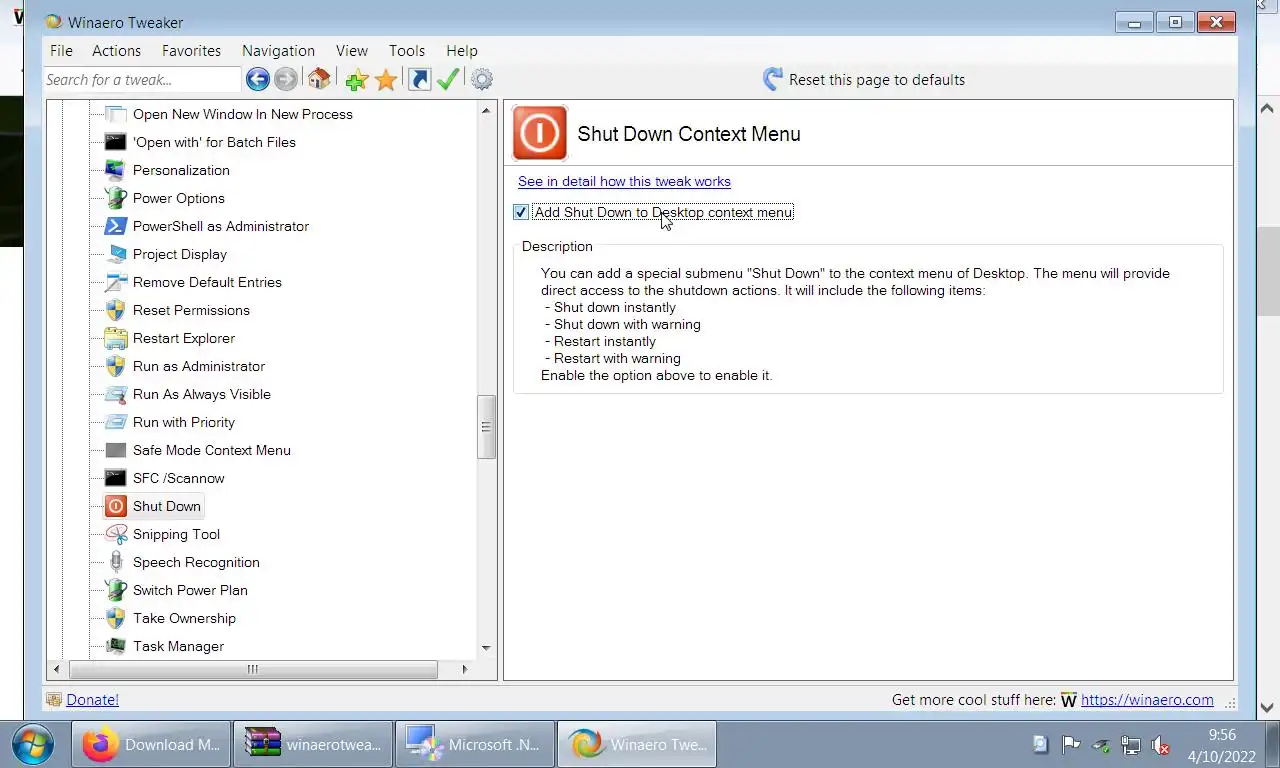1280x768 pixels.
Task: Click the green plus Add to Favorites icon
Action: [x=357, y=80]
